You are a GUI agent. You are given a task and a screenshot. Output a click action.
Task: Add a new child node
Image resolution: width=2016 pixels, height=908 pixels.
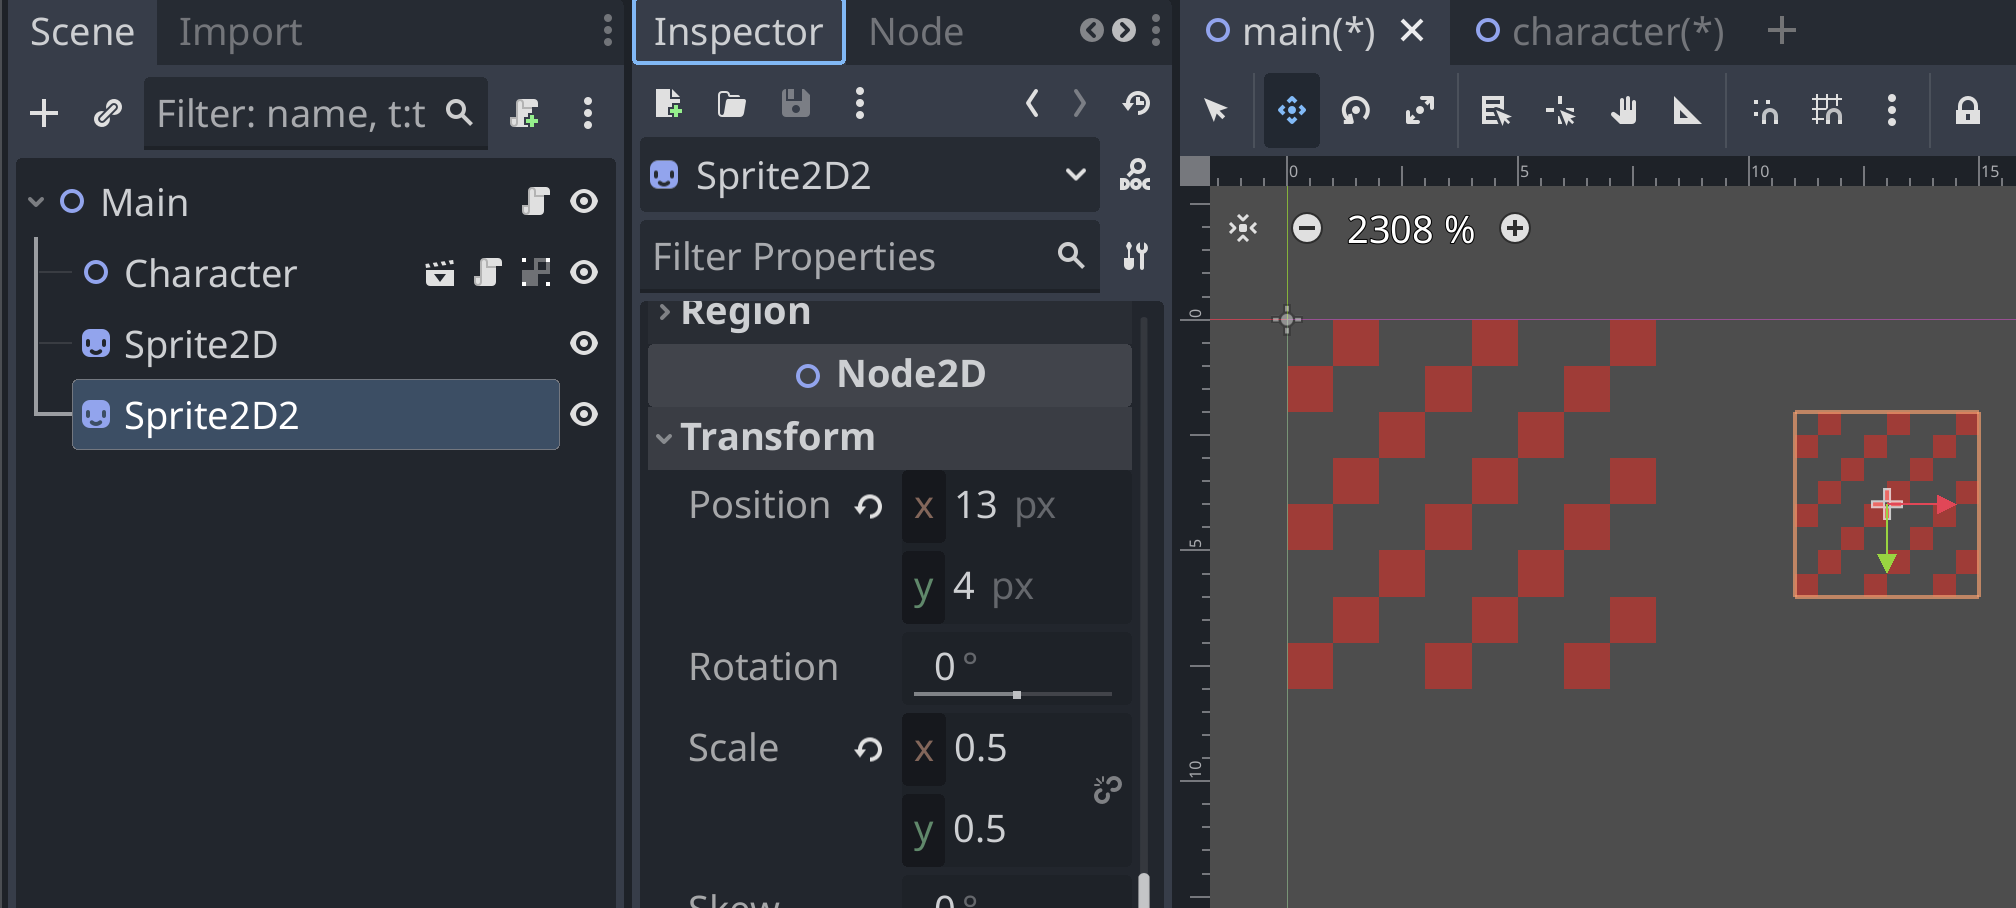tap(44, 113)
